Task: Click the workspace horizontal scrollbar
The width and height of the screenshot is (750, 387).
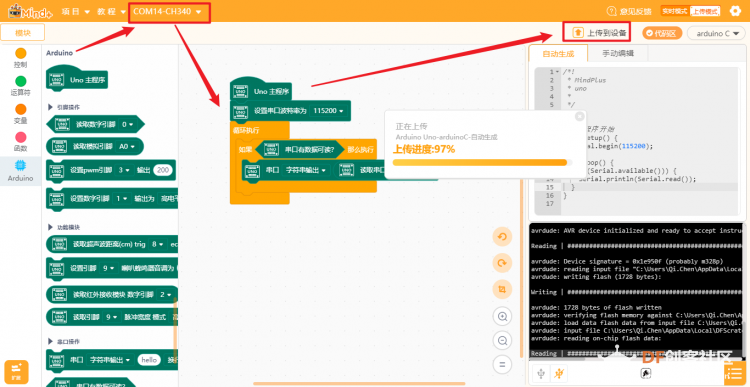Action: (x=359, y=383)
